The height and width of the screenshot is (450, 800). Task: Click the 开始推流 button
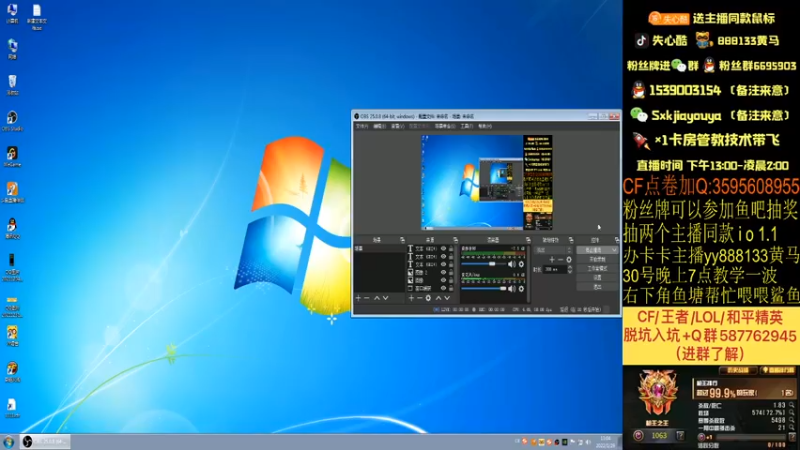tap(597, 250)
